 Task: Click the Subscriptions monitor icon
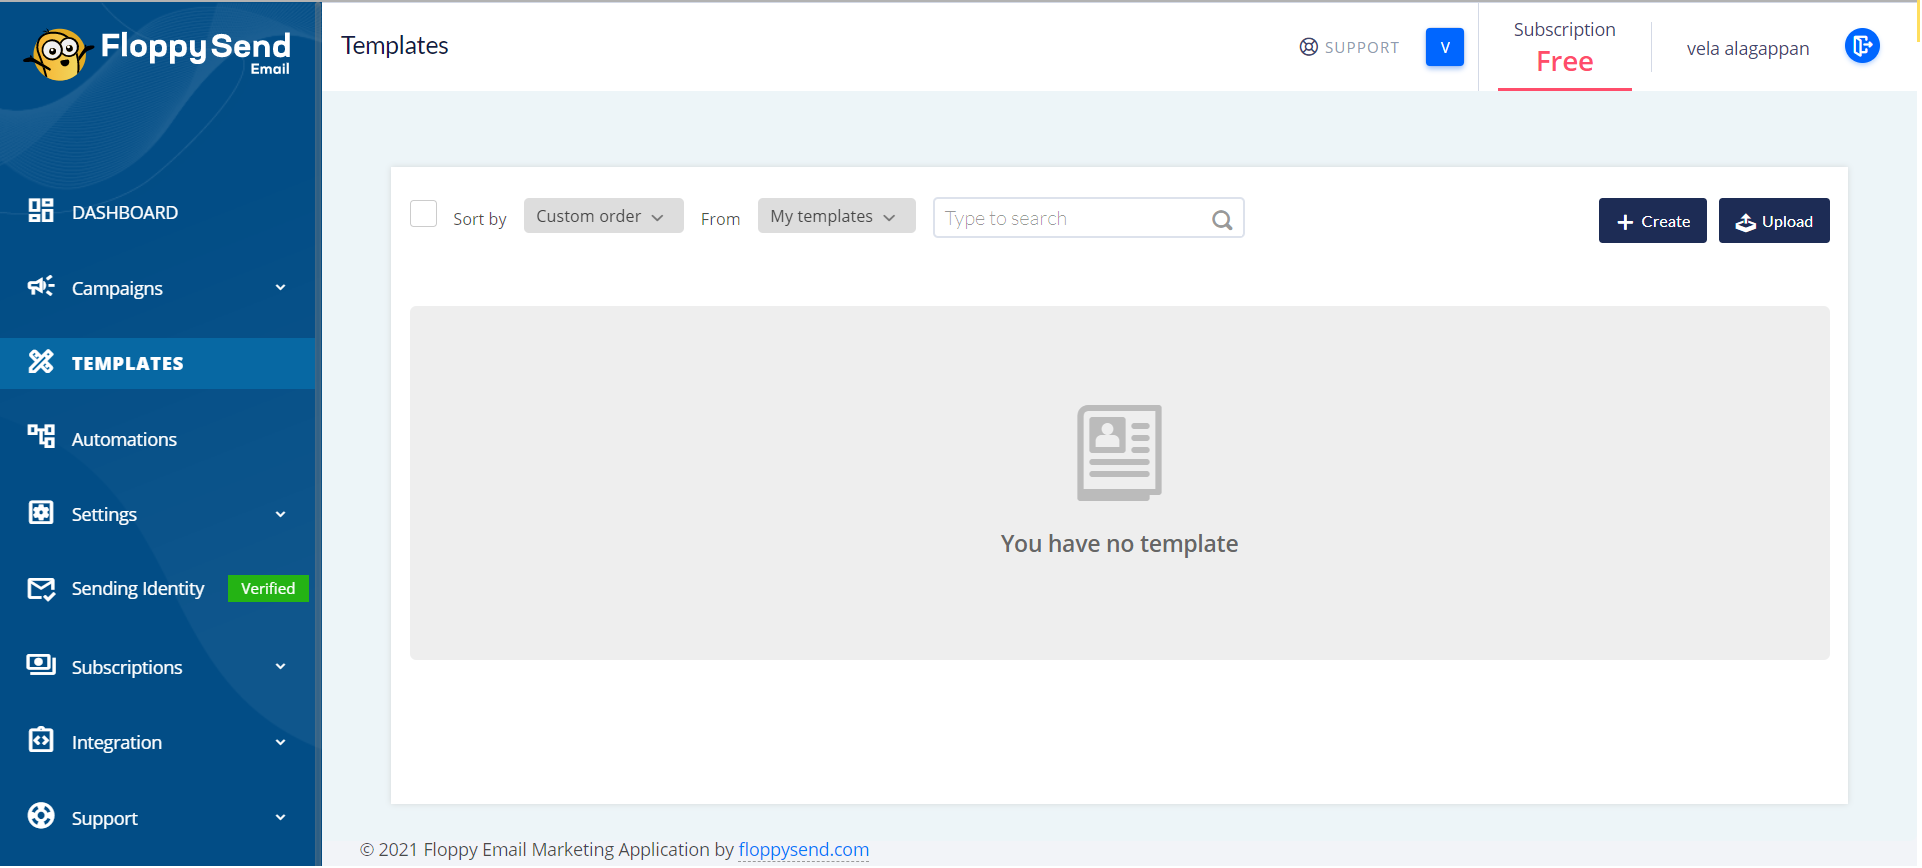click(x=41, y=664)
